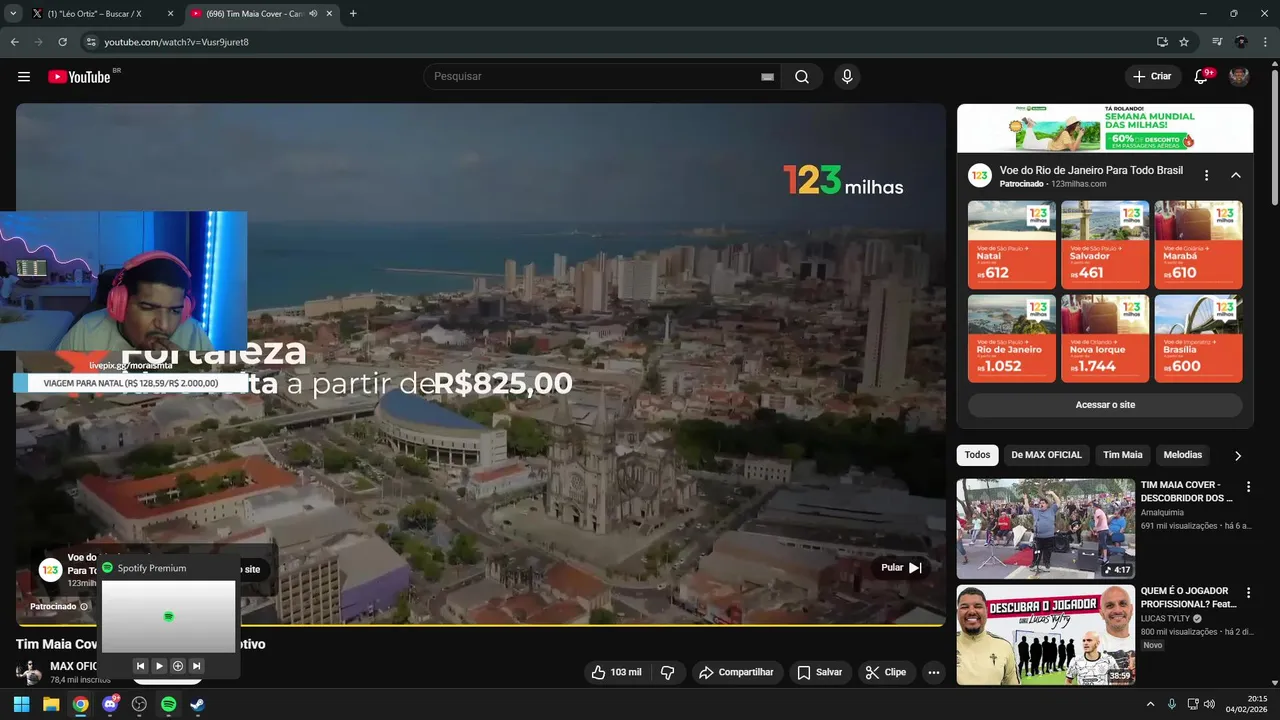Click the Patrocinado info icon on ad
Viewport: 1280px width, 720px height.
pos(84,606)
